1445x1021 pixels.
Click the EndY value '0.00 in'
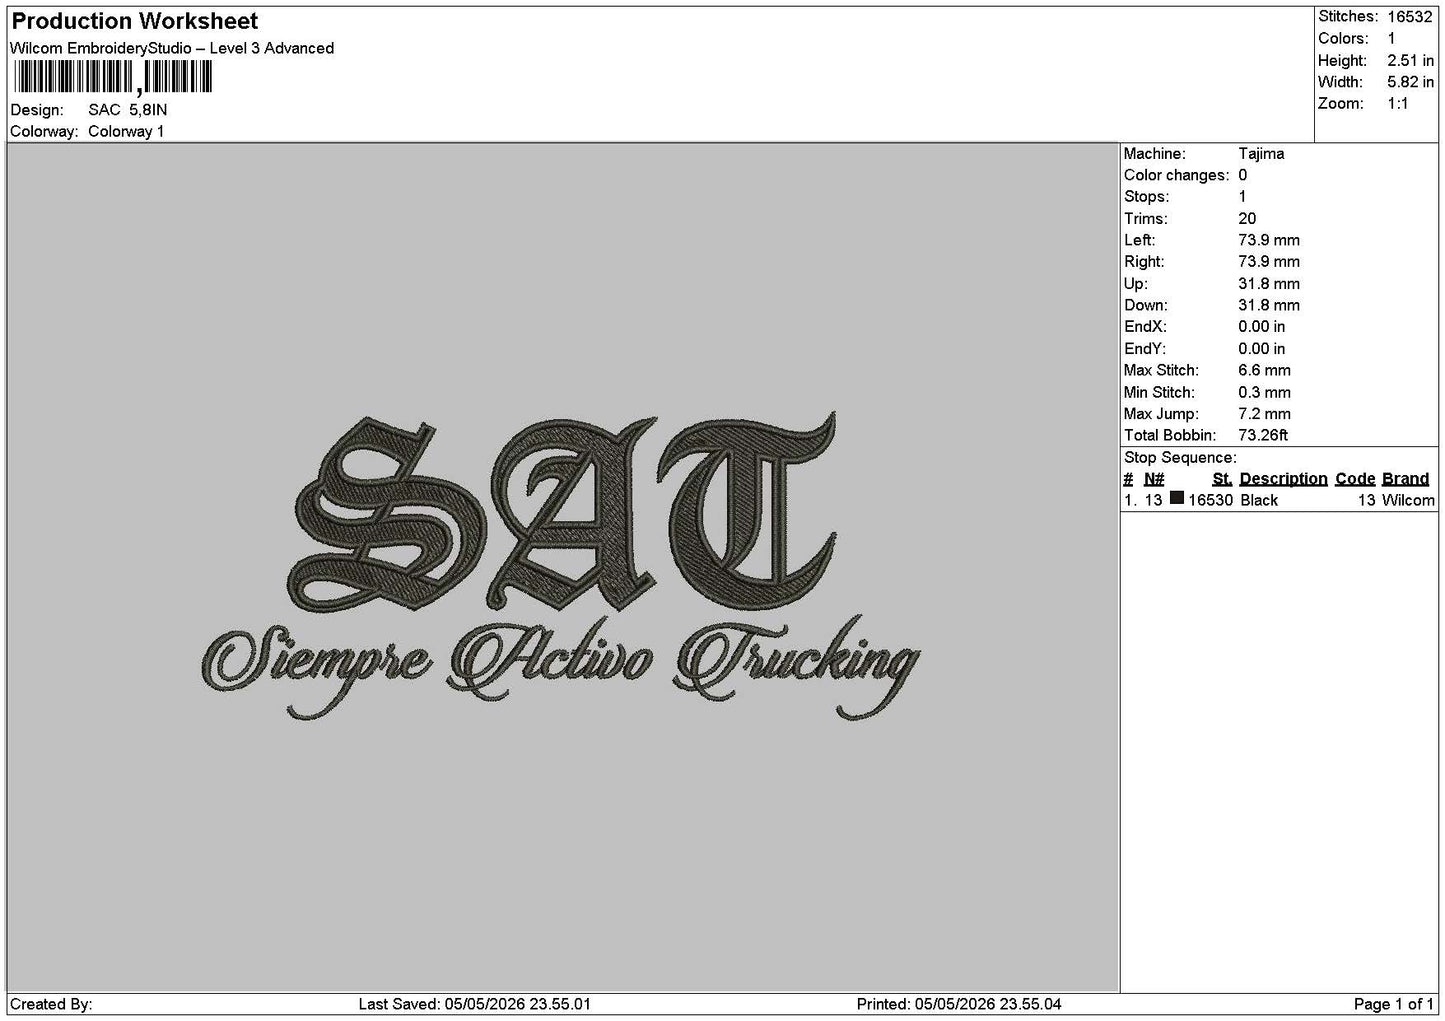(x=1262, y=348)
